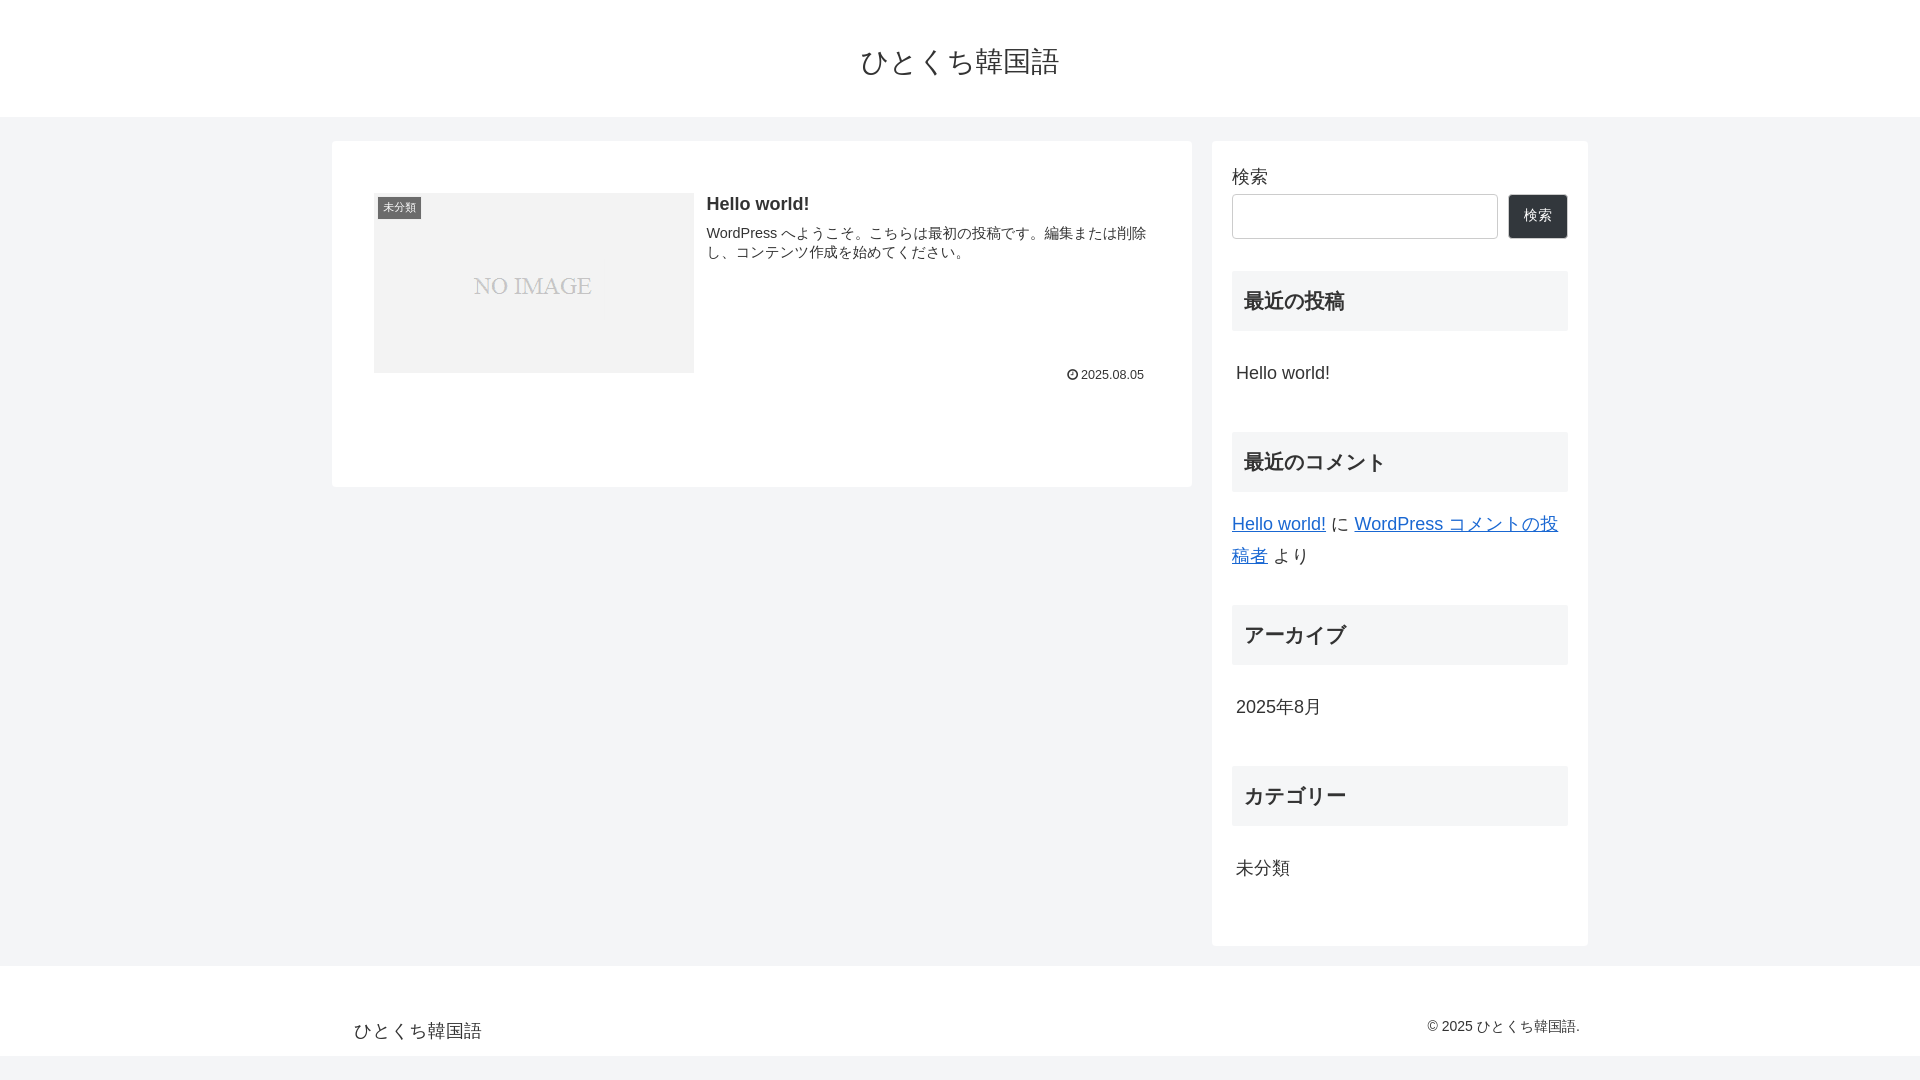Click the © 2025 ひとくち韓国語 copyright text
Screen dimensions: 1920x1080
click(1503, 1027)
